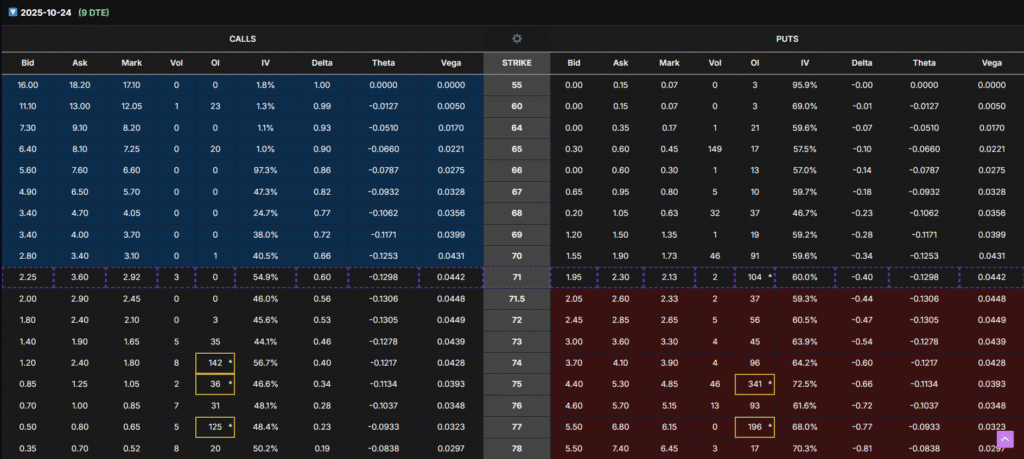This screenshot has width=1024, height=459.
Task: Sort puts by the Theta column header
Action: [923, 63]
